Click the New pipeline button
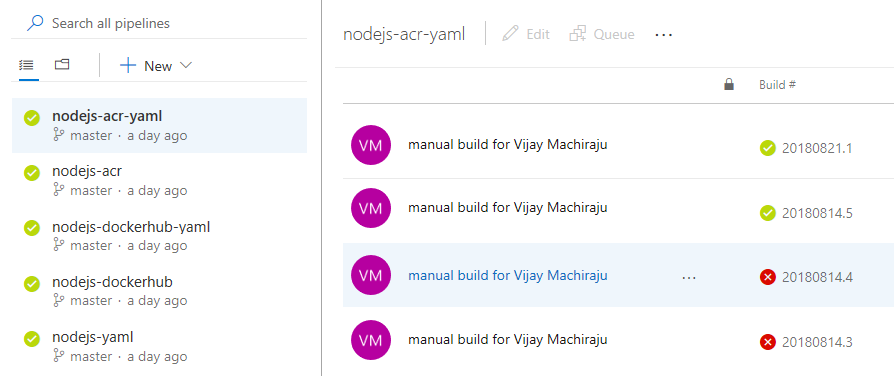The width and height of the screenshot is (894, 376). coord(155,66)
